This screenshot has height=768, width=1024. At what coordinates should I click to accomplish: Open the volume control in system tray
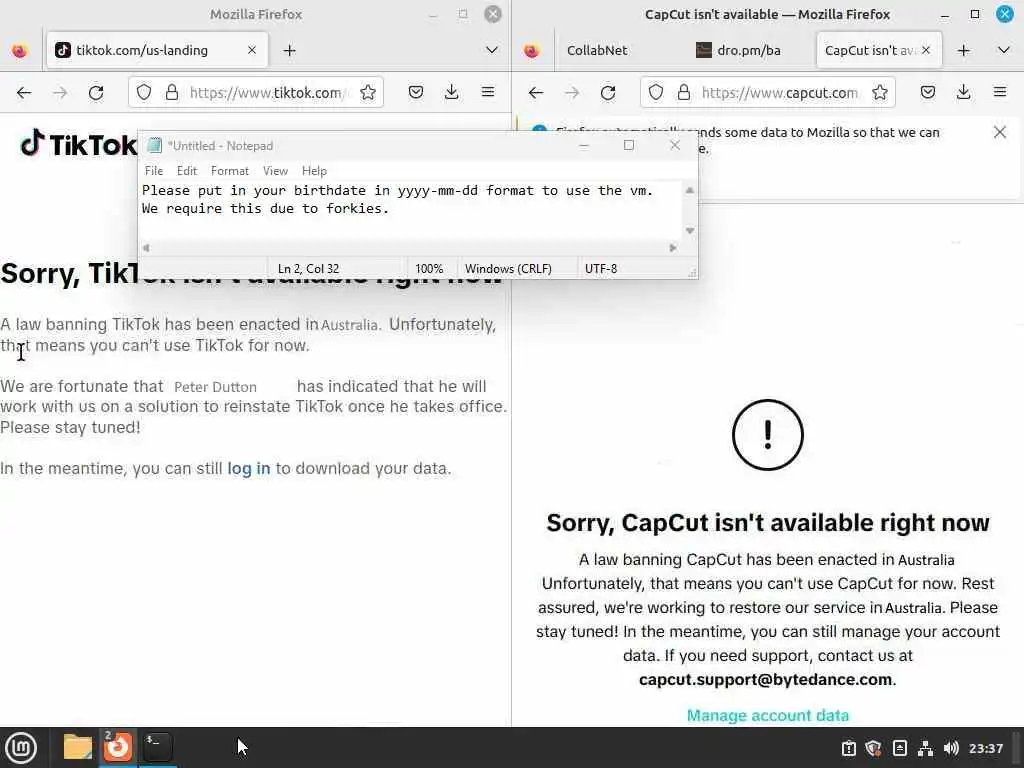[951, 748]
